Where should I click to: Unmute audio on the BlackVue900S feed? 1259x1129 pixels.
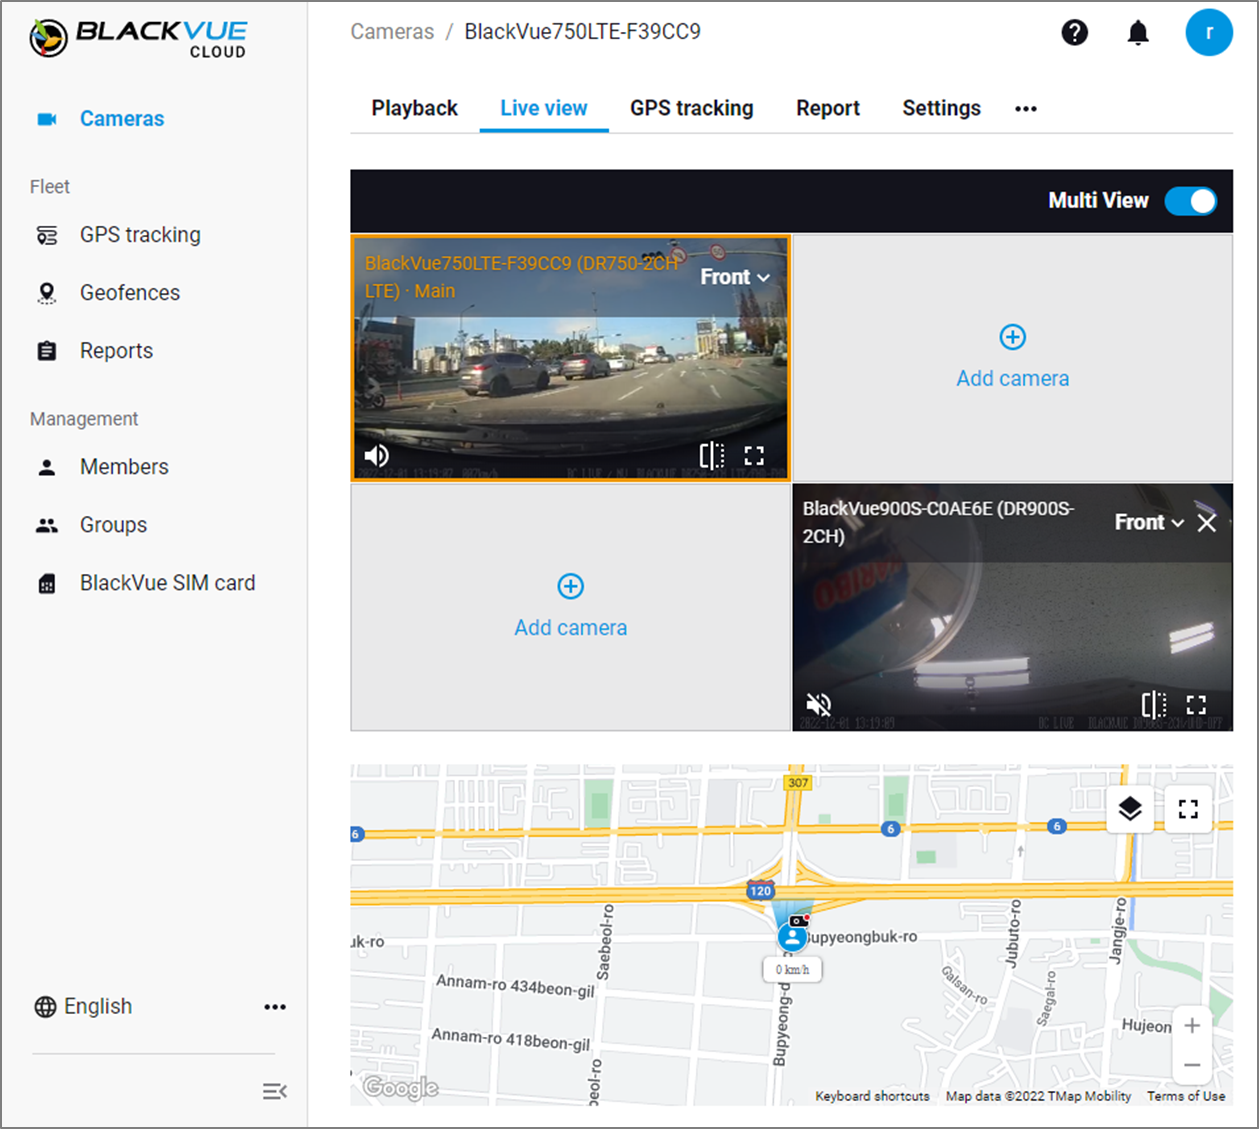[x=818, y=705]
